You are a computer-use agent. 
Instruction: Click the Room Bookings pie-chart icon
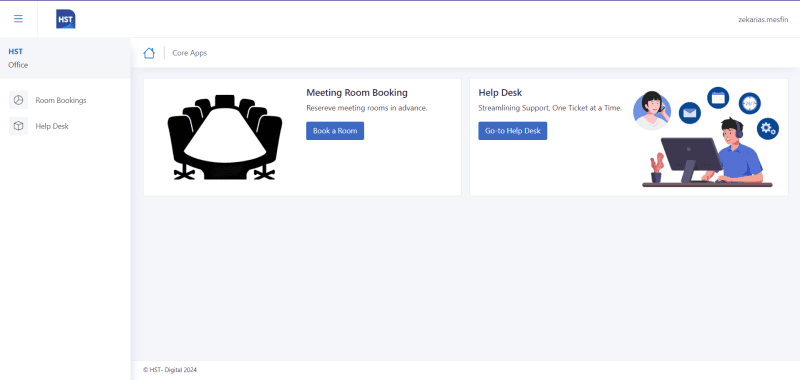click(18, 100)
